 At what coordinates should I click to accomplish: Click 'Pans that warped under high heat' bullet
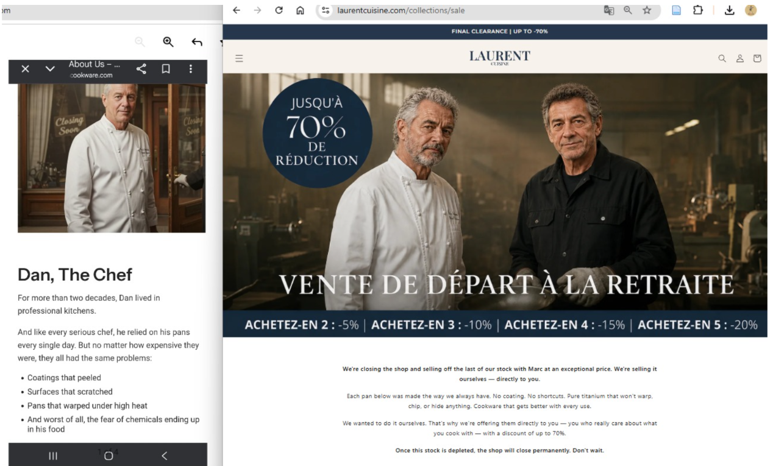[x=87, y=405]
